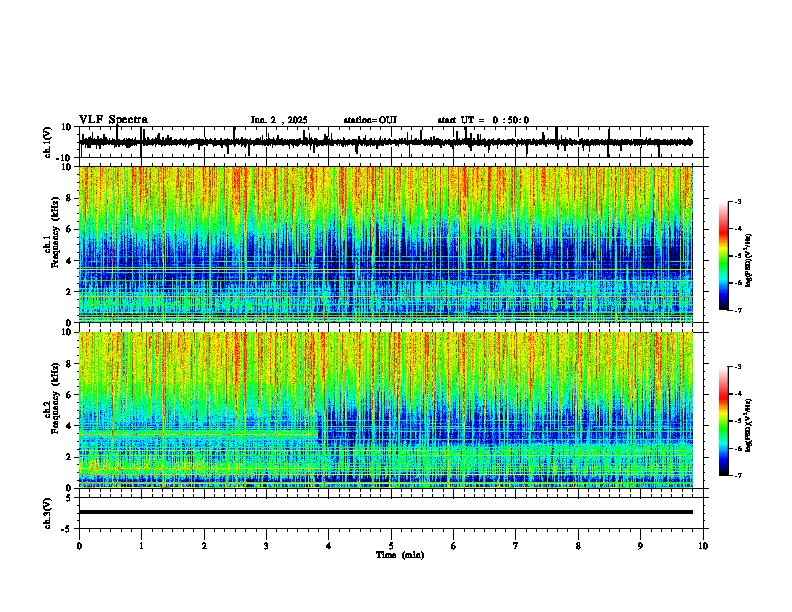Click the "3" tick on the time axis
Screen dimensions: 792x612
coord(266,546)
